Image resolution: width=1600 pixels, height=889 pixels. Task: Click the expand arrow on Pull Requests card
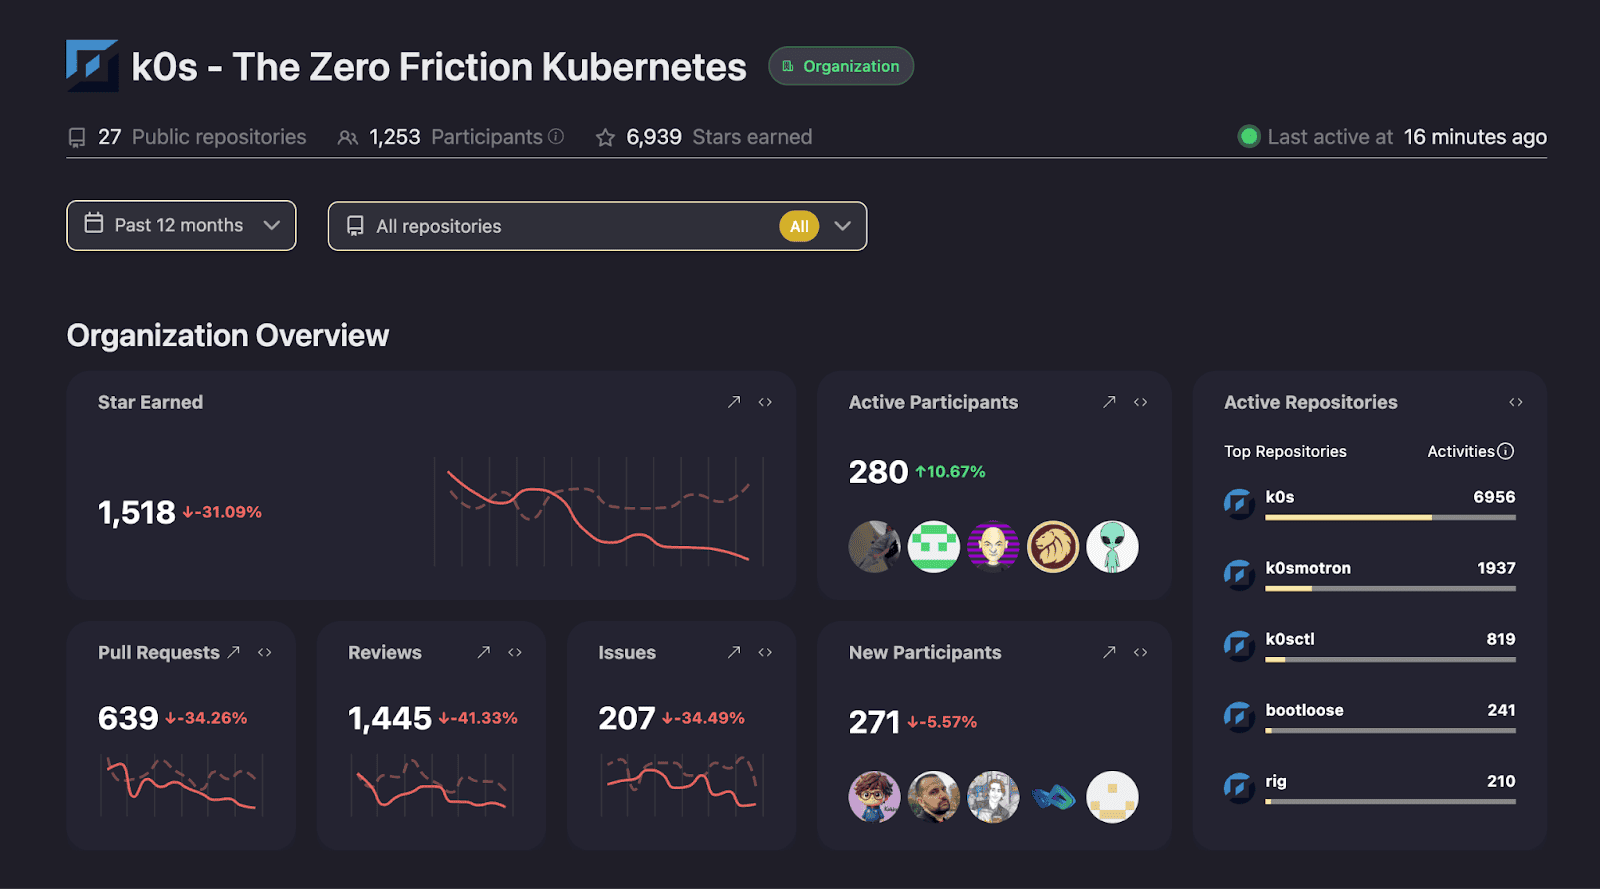232,652
